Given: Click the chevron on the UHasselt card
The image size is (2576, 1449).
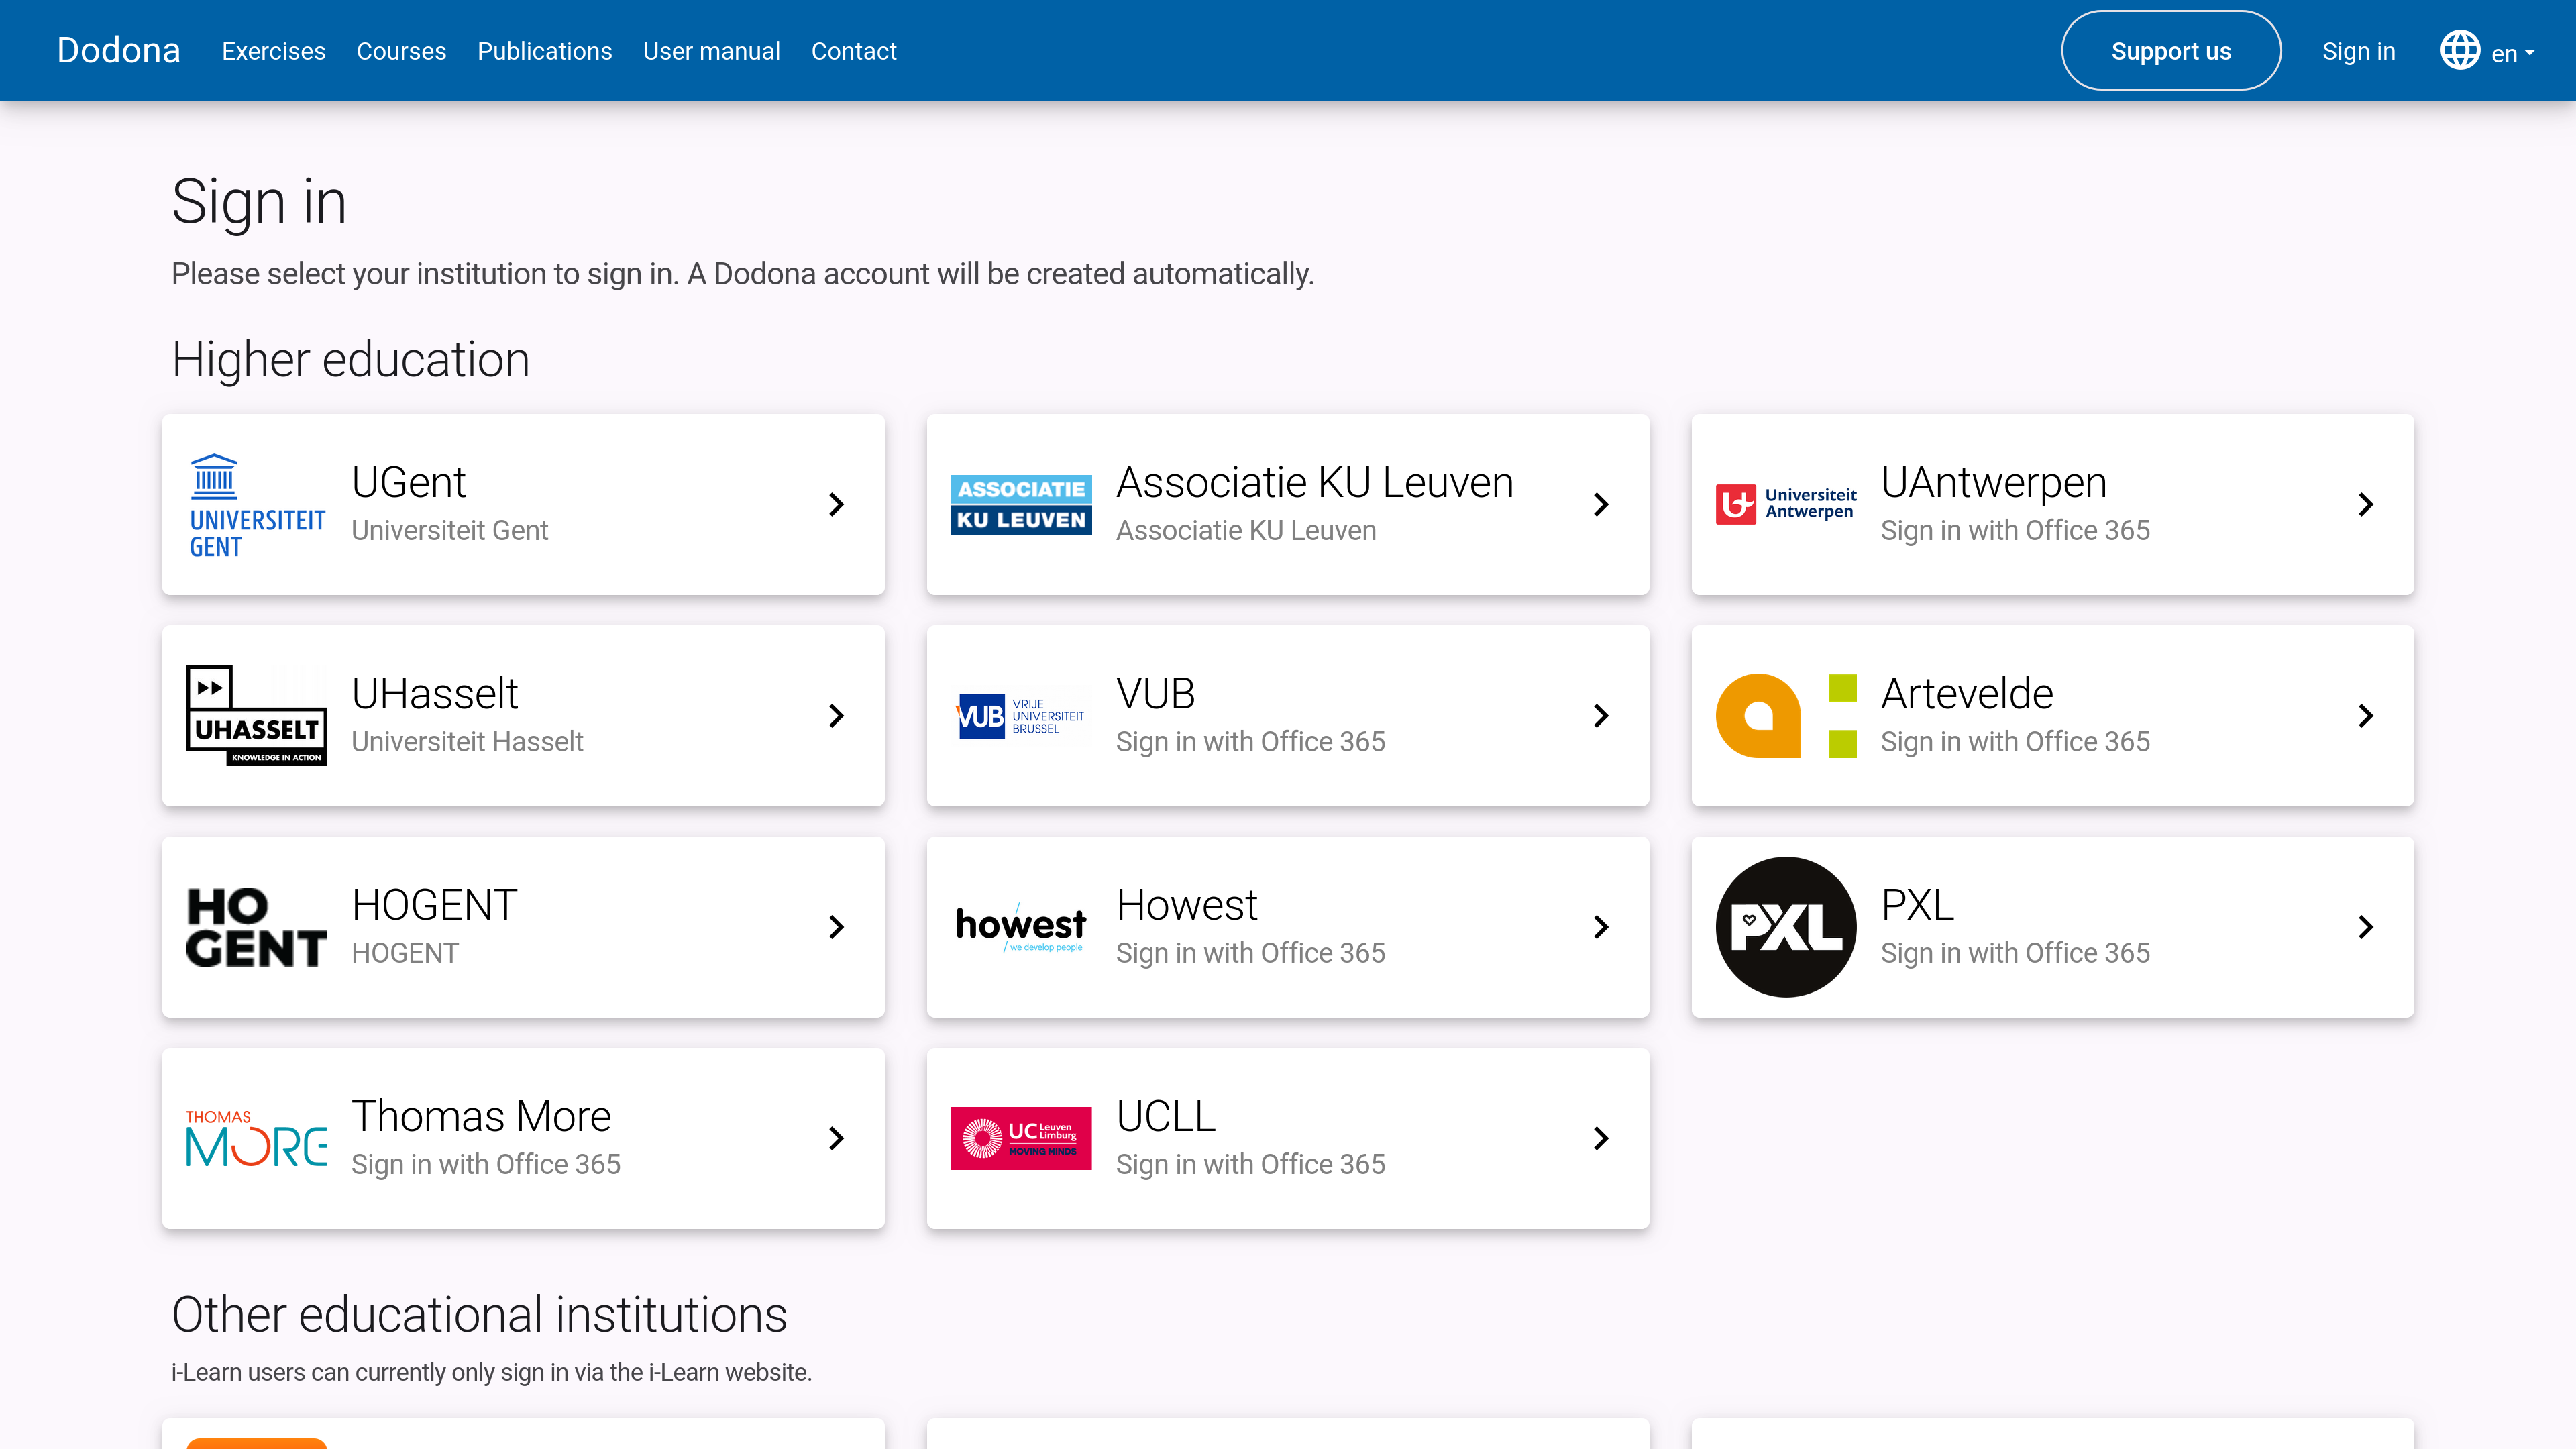Looking at the screenshot, I should (x=837, y=716).
